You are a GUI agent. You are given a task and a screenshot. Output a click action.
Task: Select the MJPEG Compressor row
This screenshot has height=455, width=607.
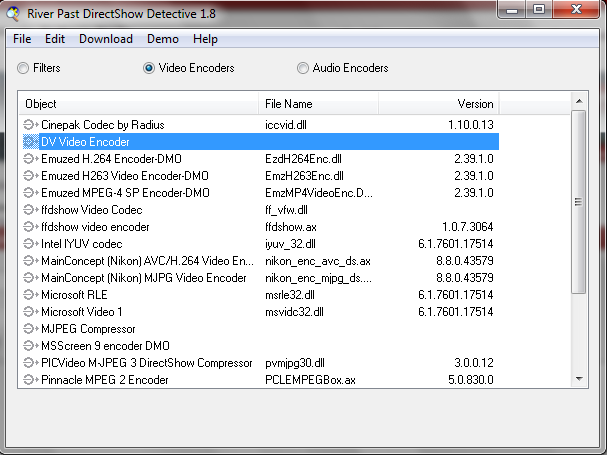tap(261, 329)
